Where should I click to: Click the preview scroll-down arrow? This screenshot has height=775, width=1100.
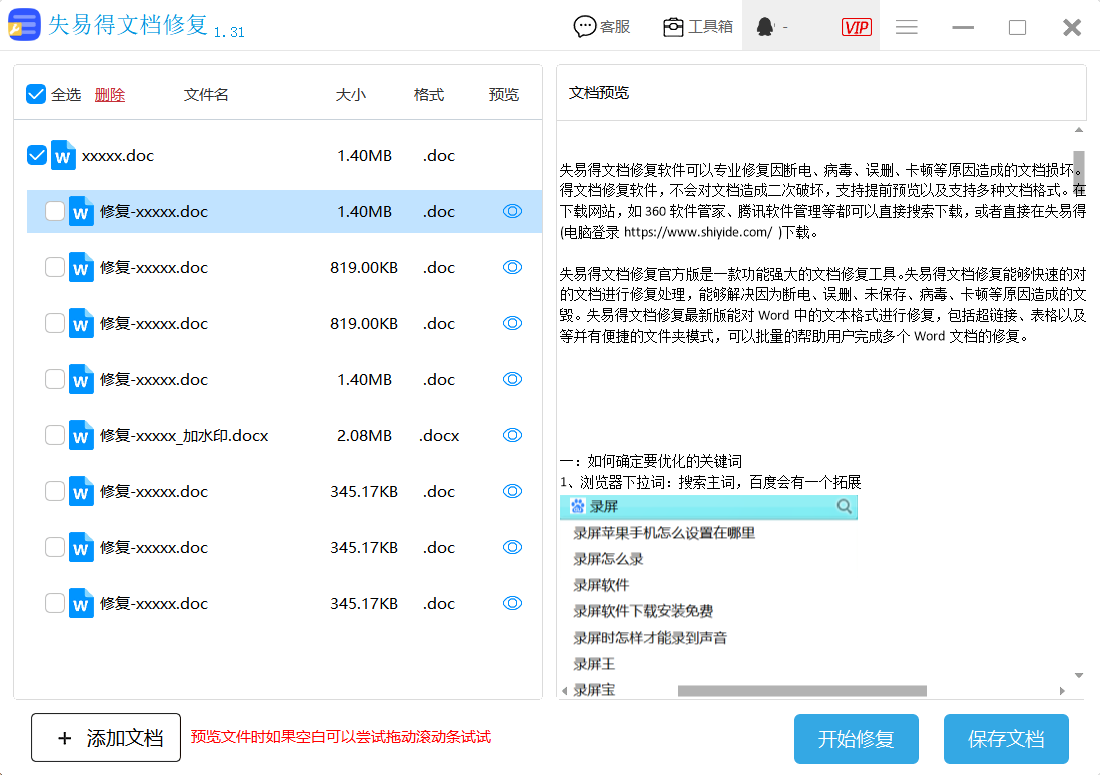[x=1079, y=675]
